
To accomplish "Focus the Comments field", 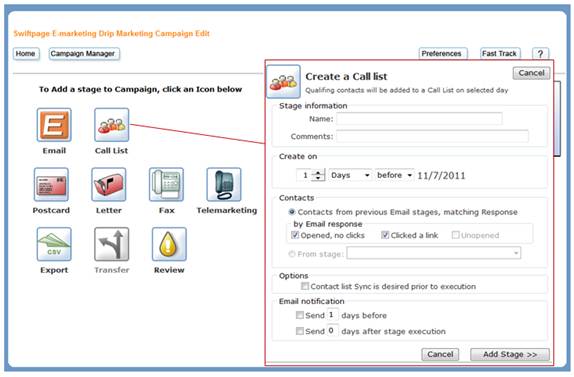I will coord(433,137).
